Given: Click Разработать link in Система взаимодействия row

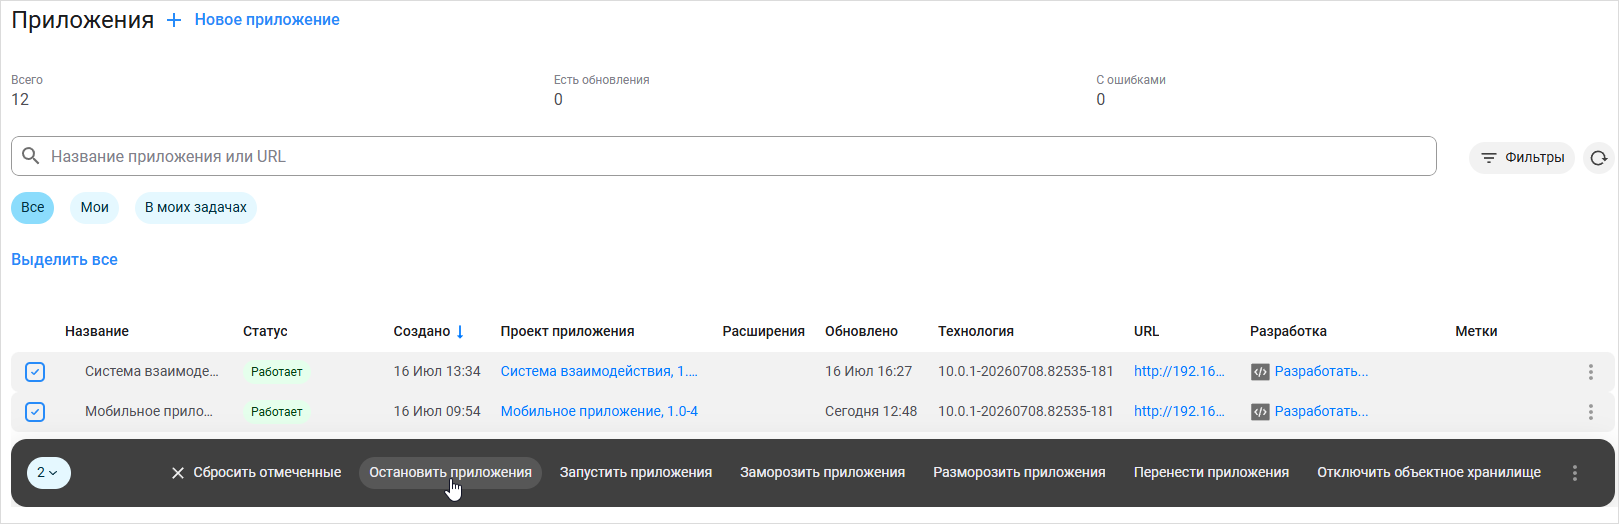Looking at the screenshot, I should [1321, 372].
